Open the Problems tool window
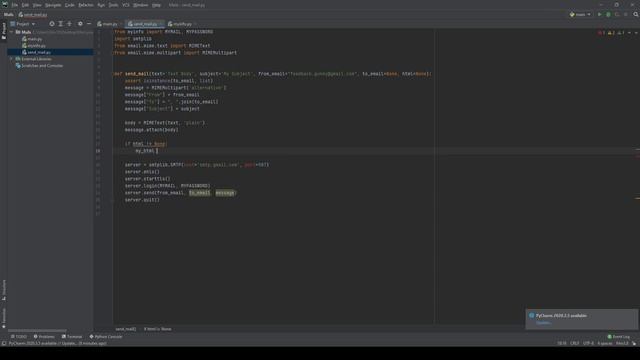The image size is (640, 360). coord(44,337)
